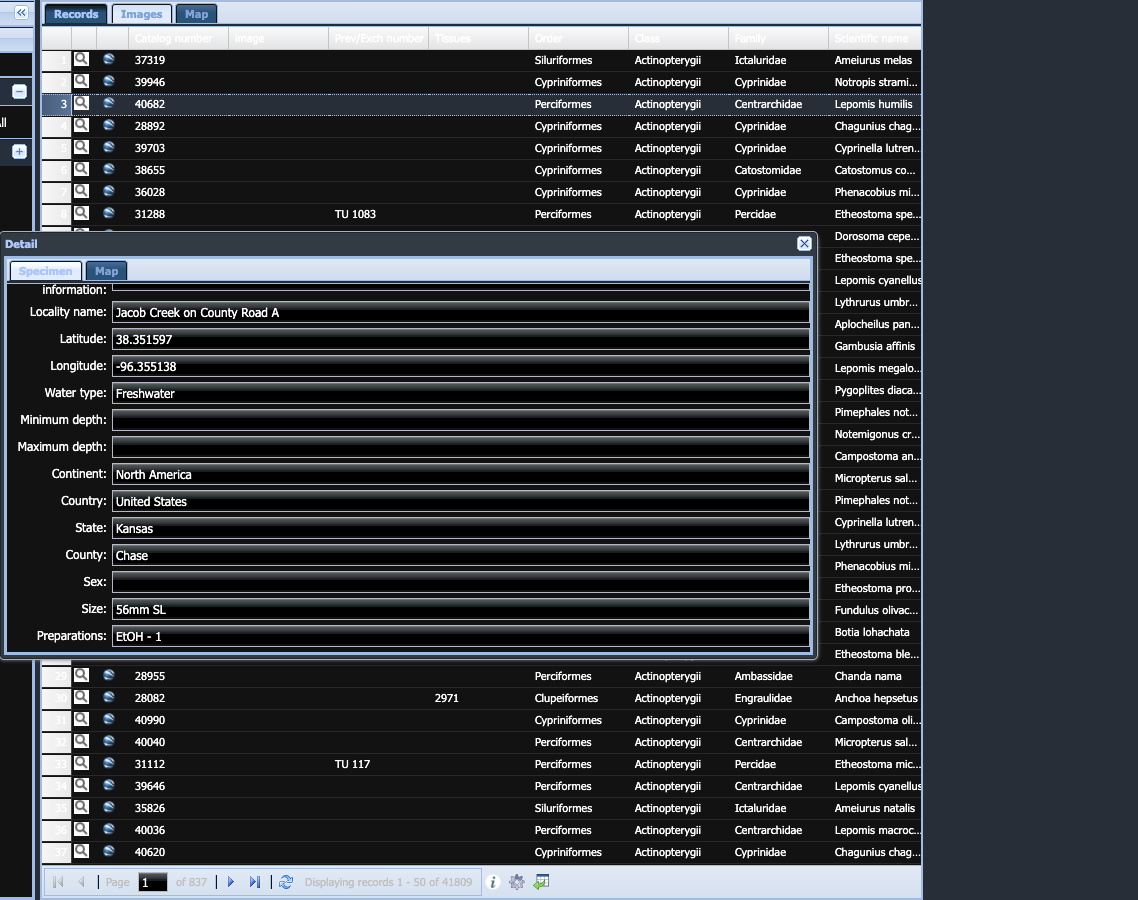Viewport: 1138px width, 900px height.
Task: Open the Images tab
Action: coord(142,14)
